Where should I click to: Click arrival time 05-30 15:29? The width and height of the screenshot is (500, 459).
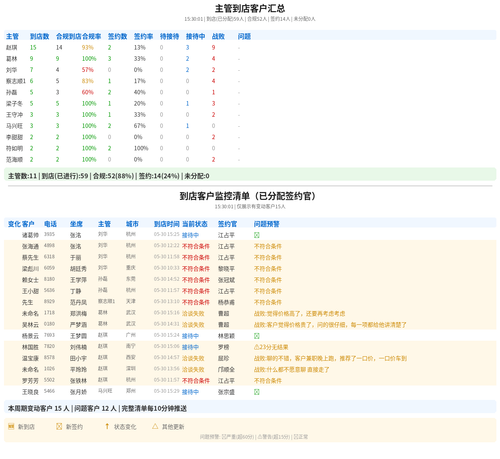167,391
